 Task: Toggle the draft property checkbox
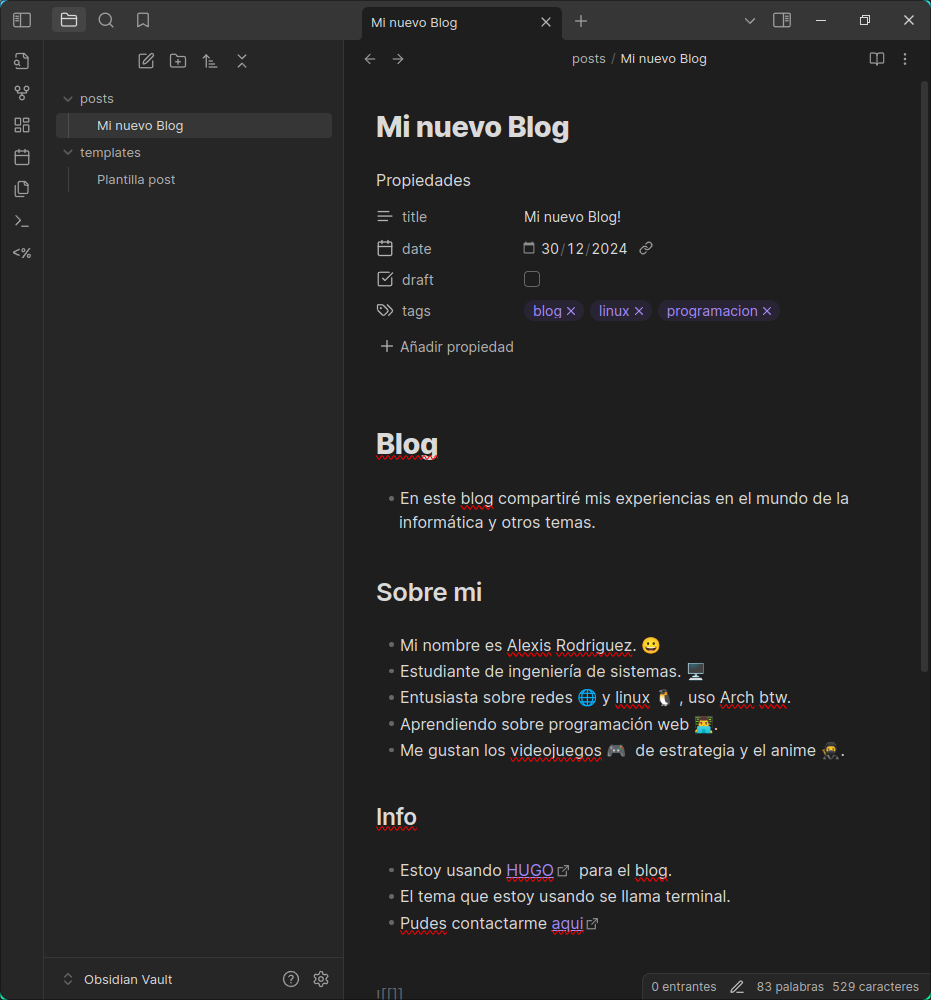pos(532,279)
